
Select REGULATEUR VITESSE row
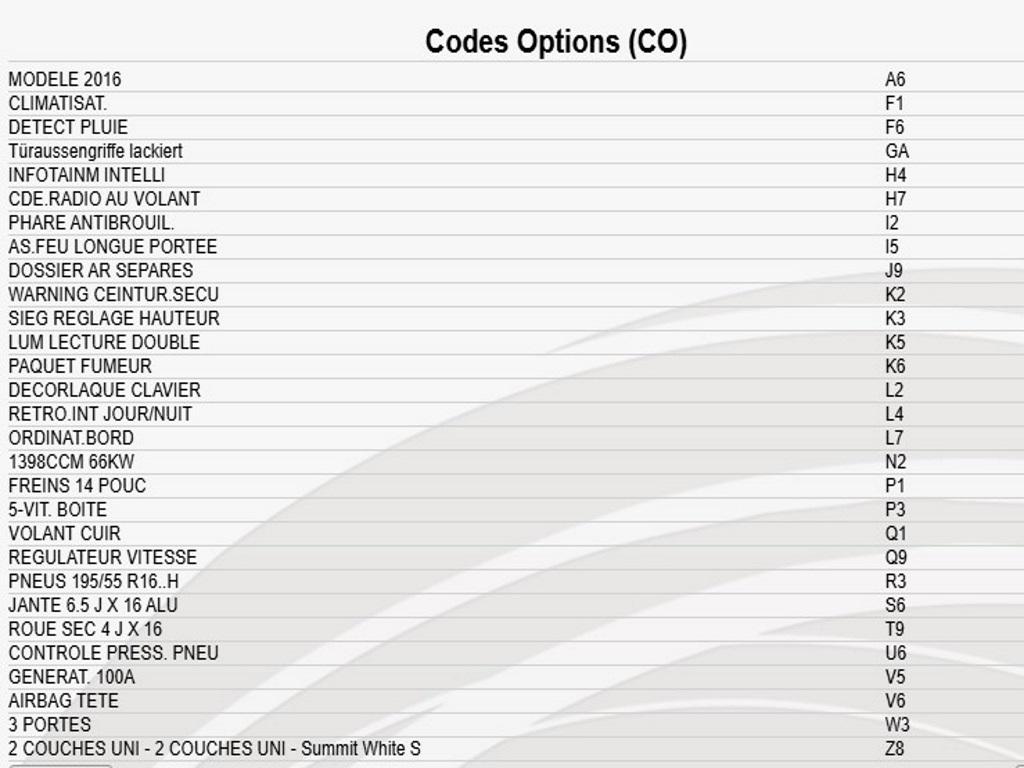(512, 558)
